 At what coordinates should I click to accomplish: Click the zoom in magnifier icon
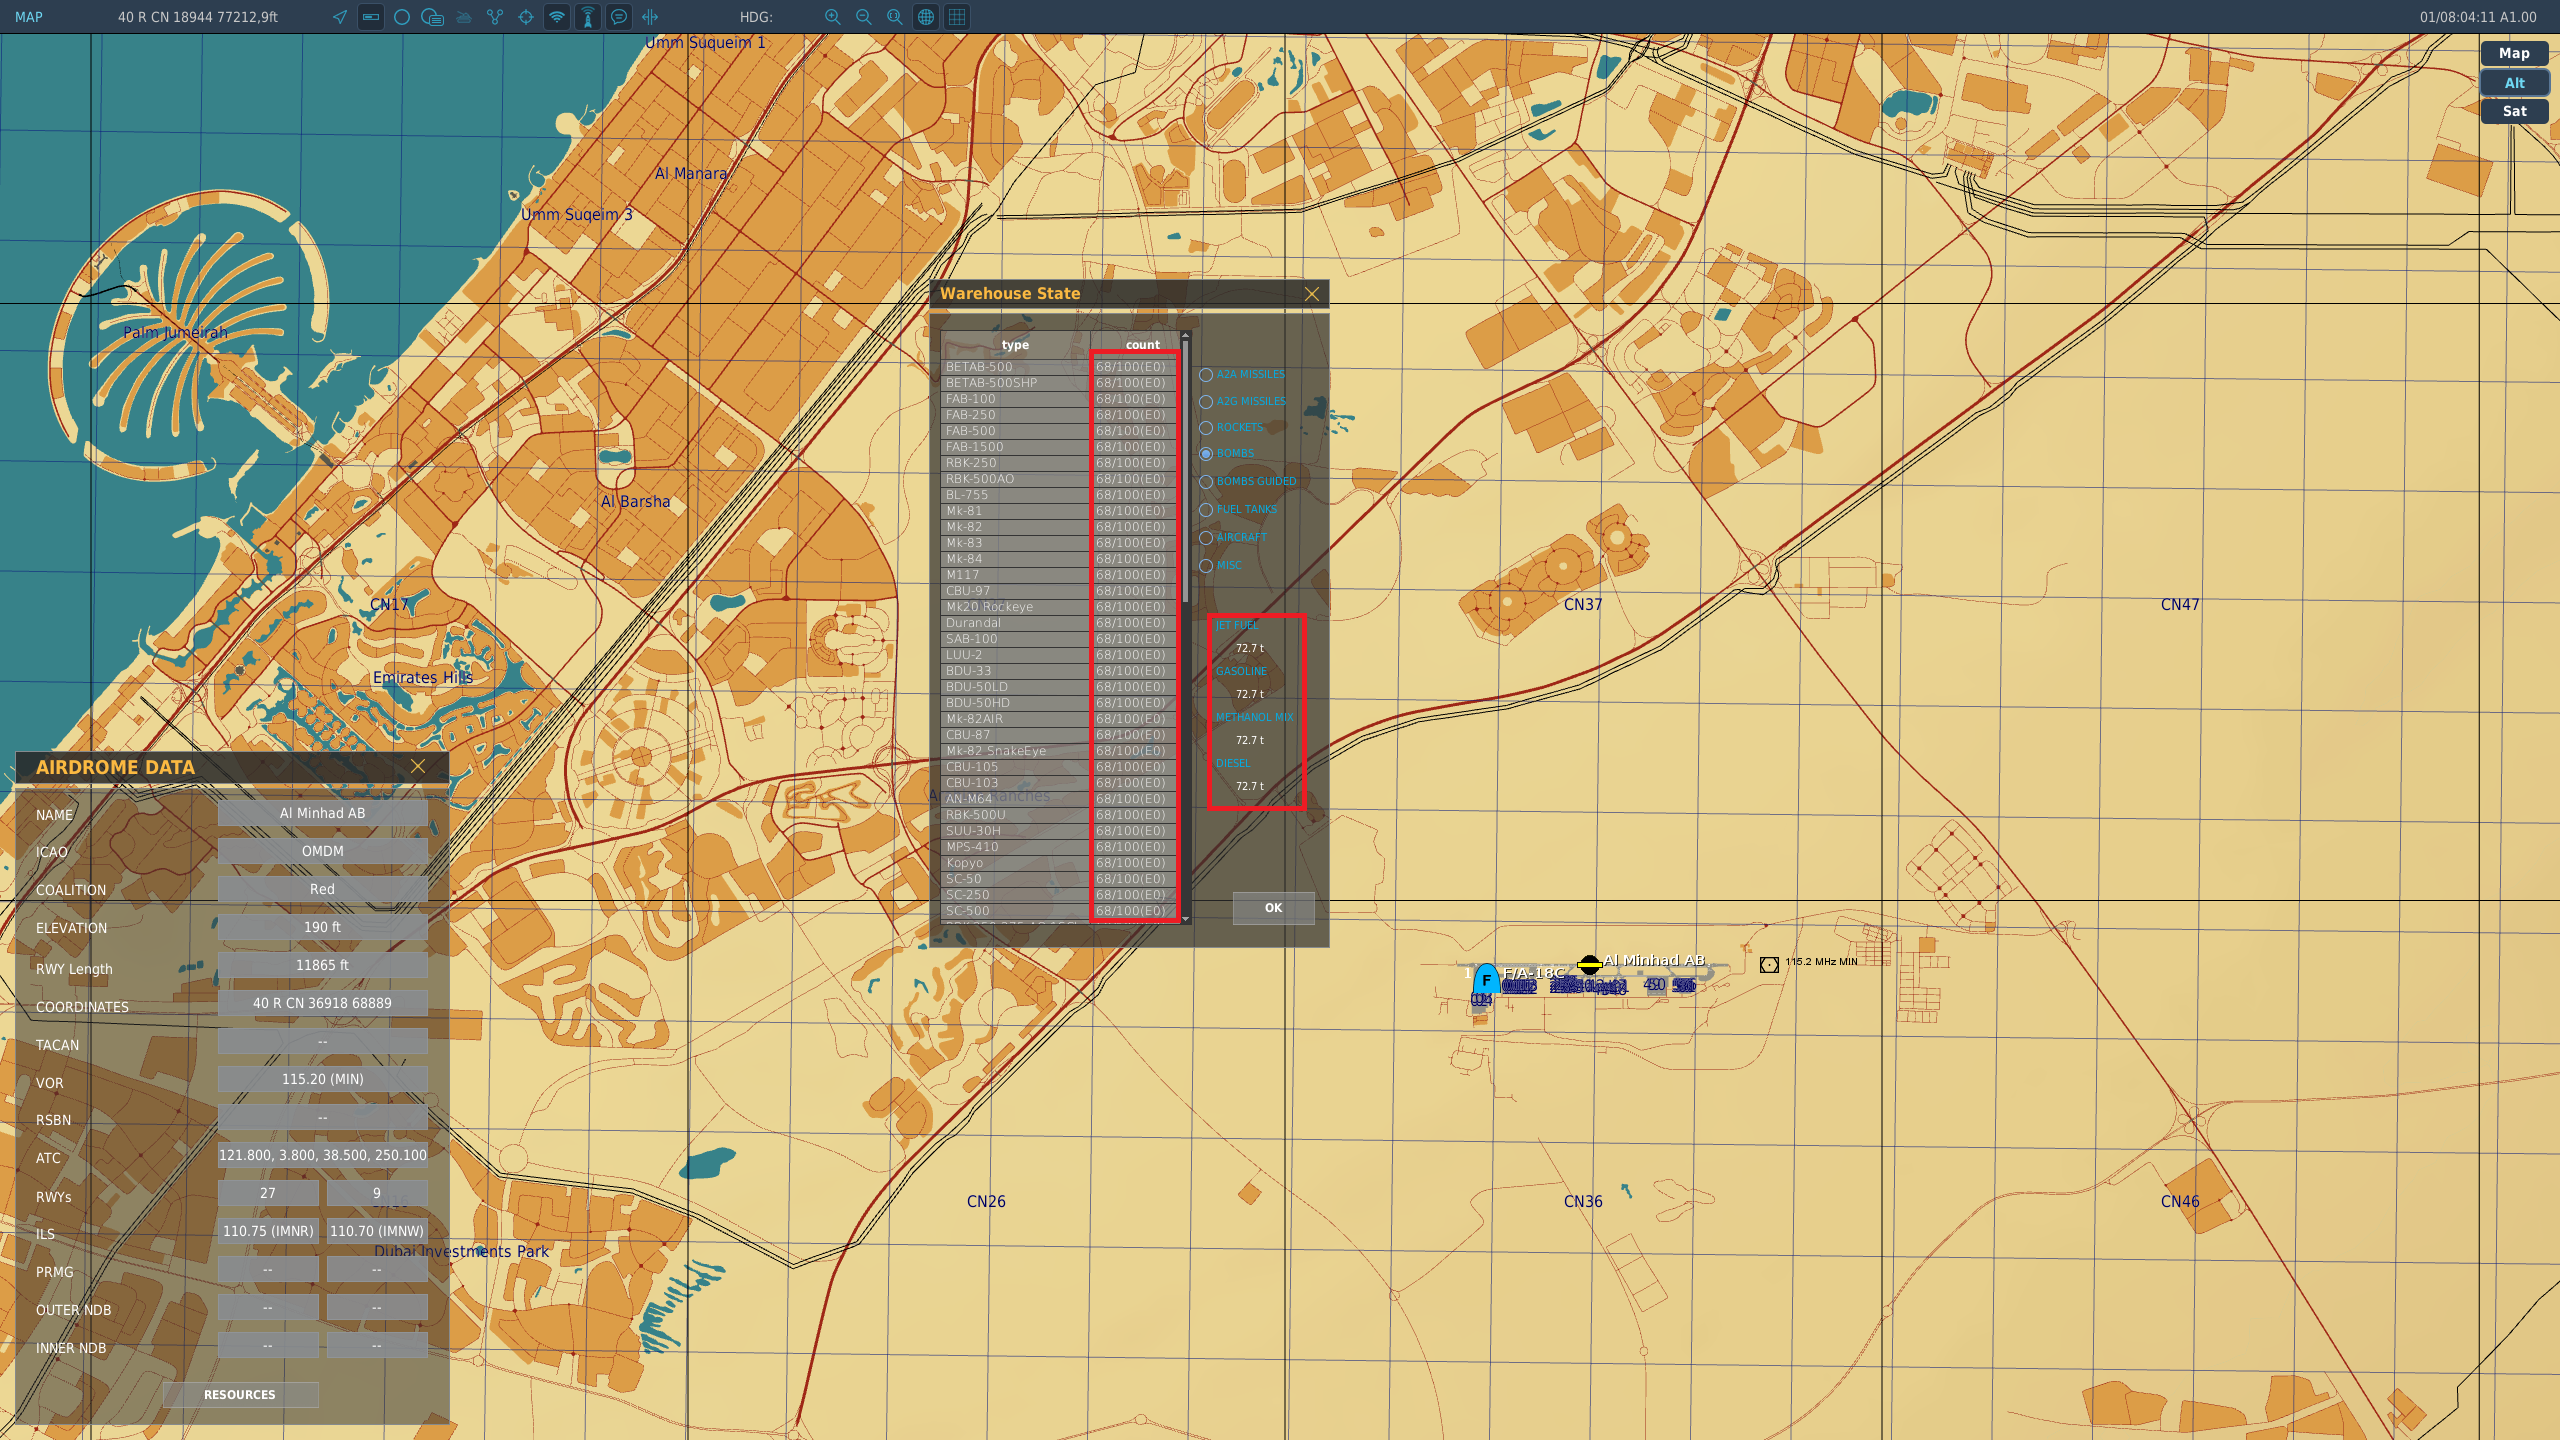[x=832, y=17]
